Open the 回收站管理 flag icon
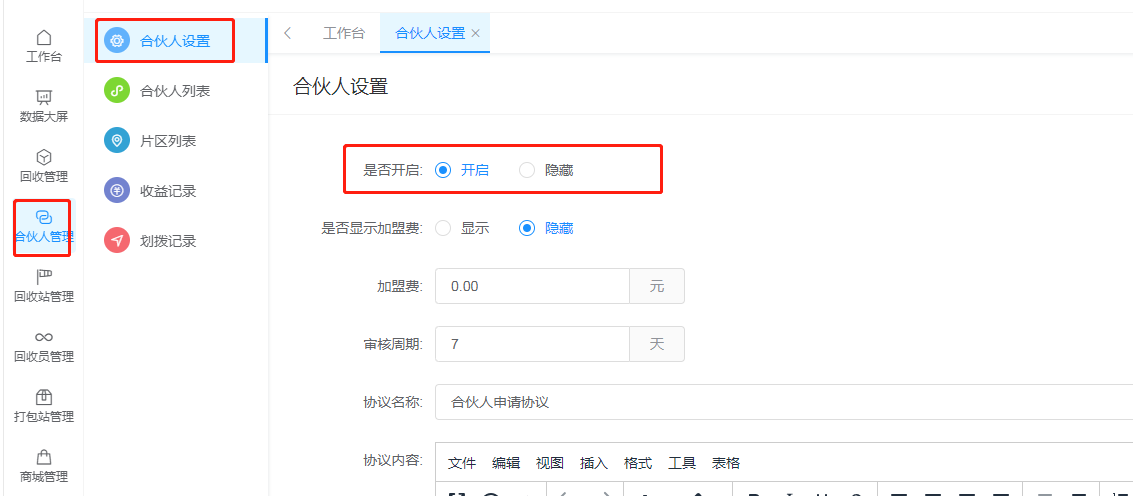This screenshot has height=496, width=1133. click(44, 277)
